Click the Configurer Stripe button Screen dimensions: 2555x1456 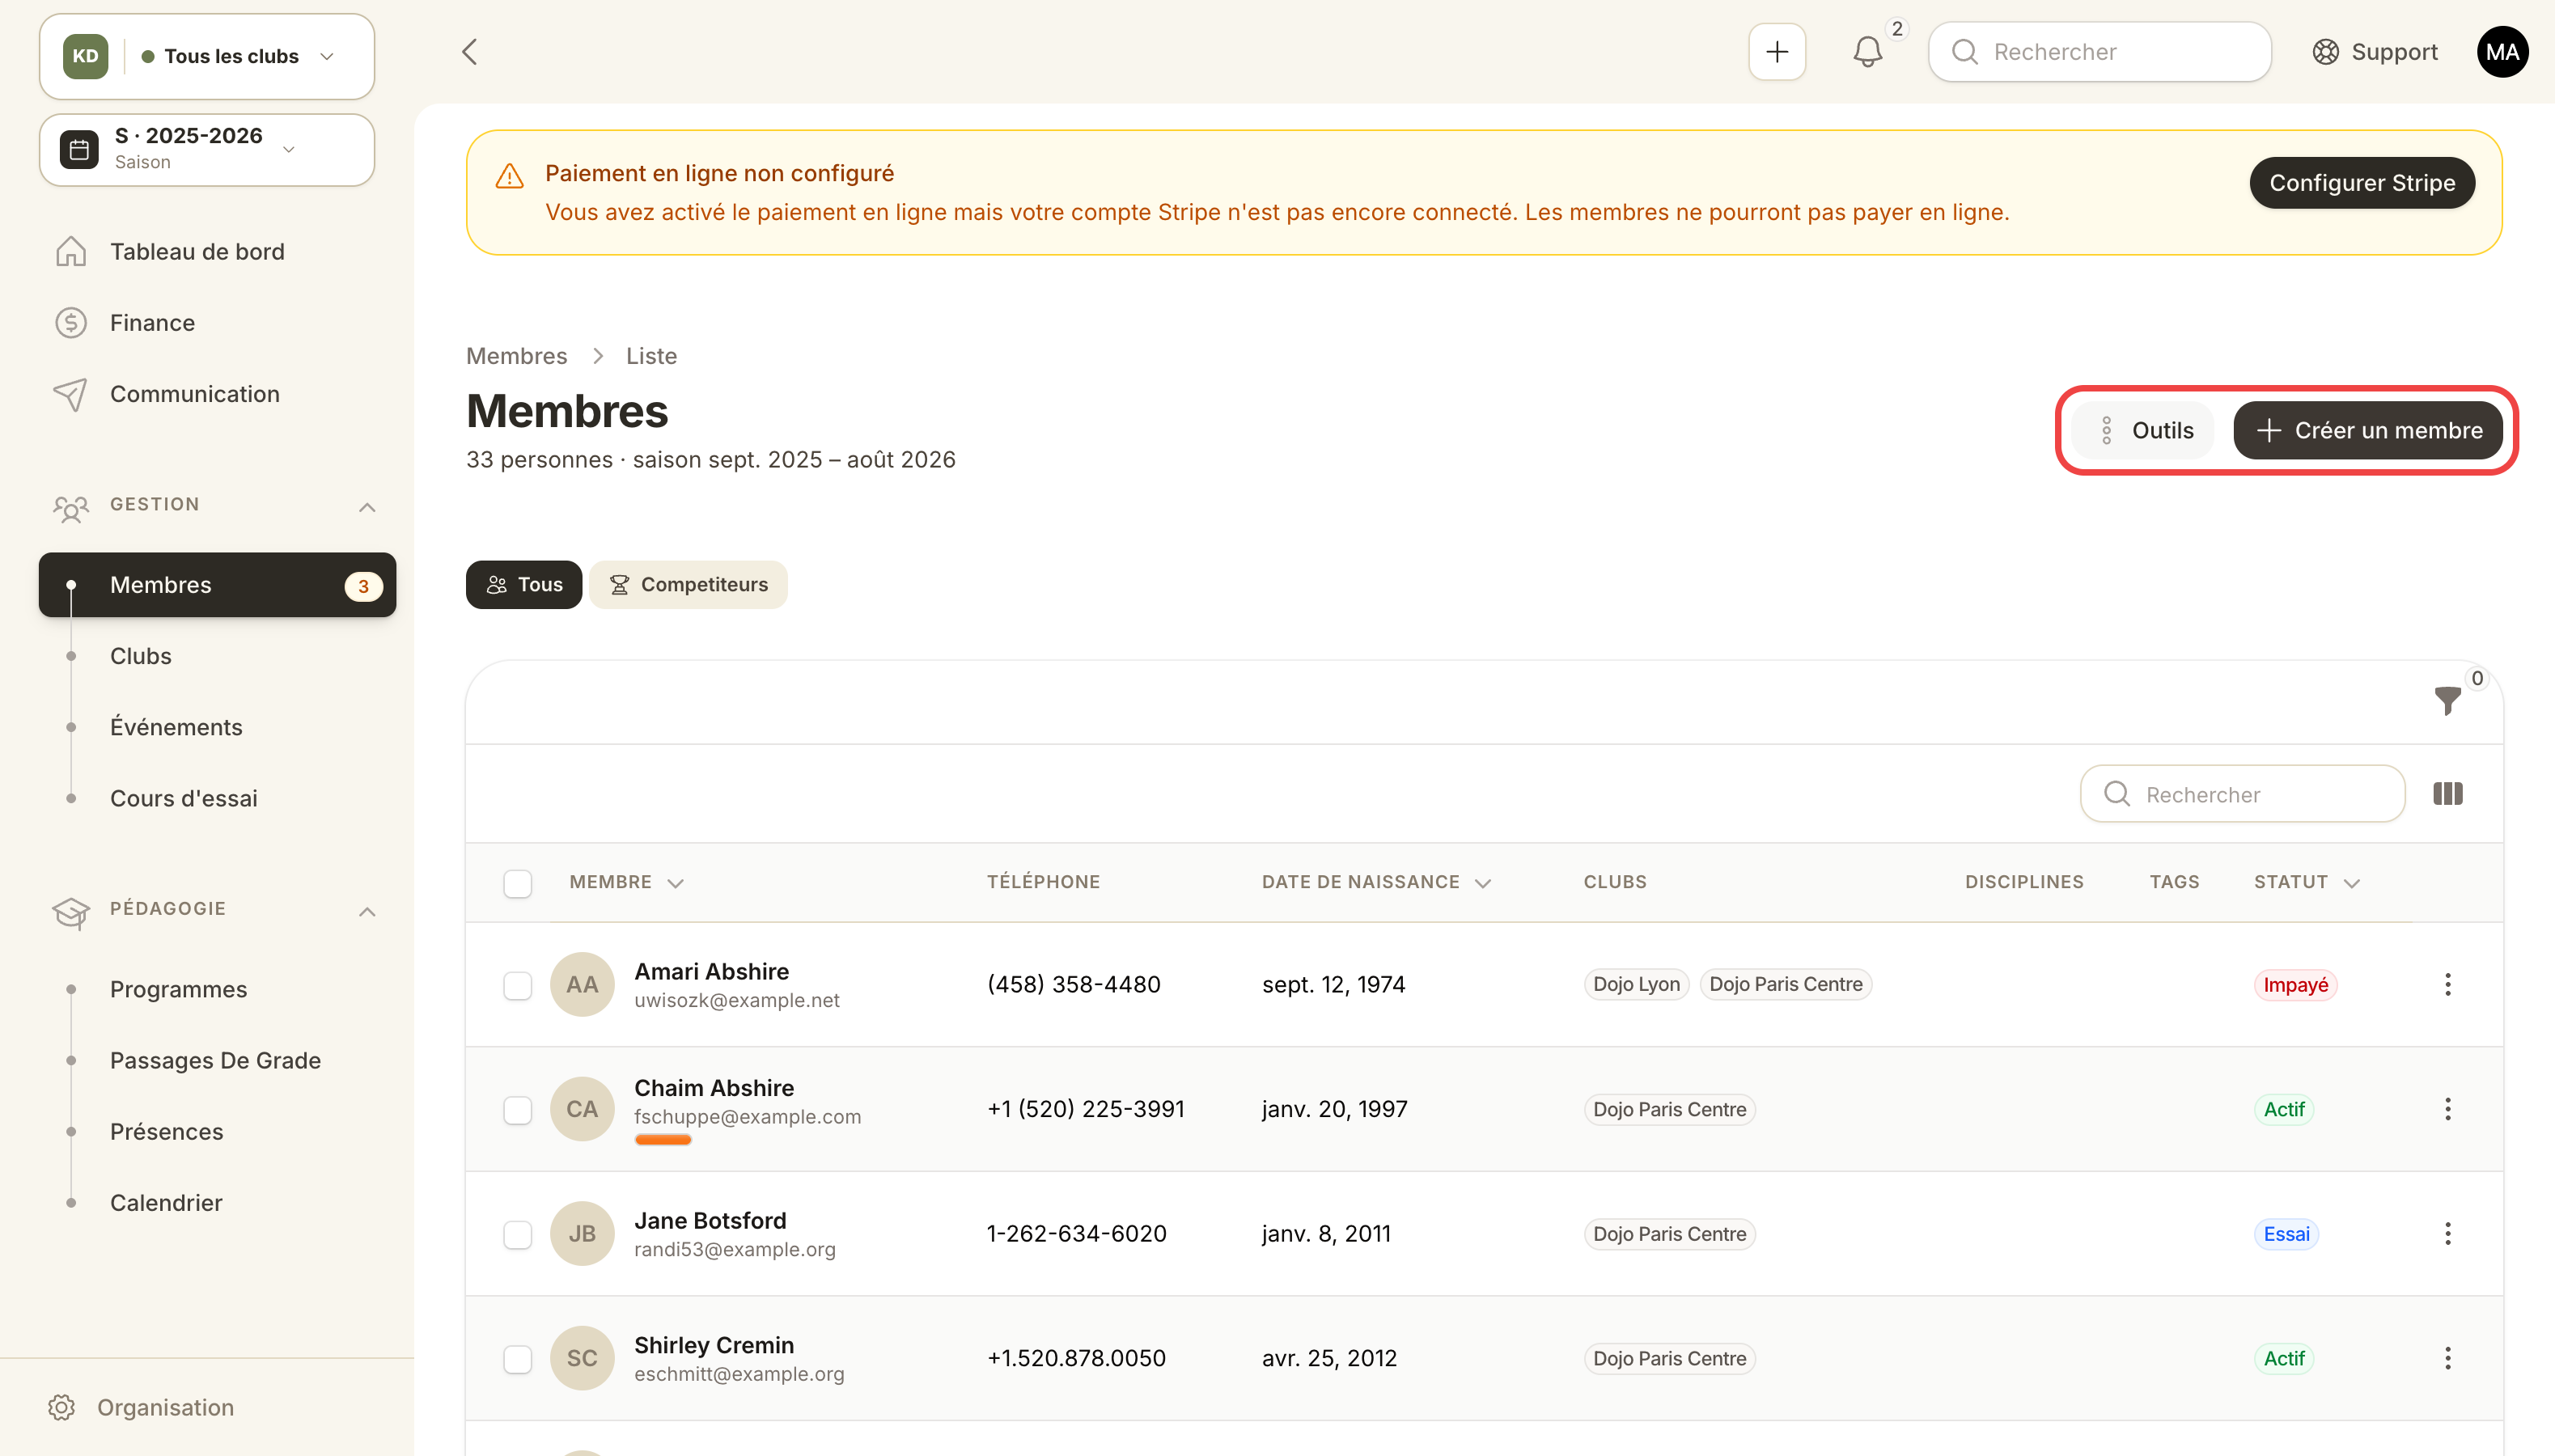2362,183
